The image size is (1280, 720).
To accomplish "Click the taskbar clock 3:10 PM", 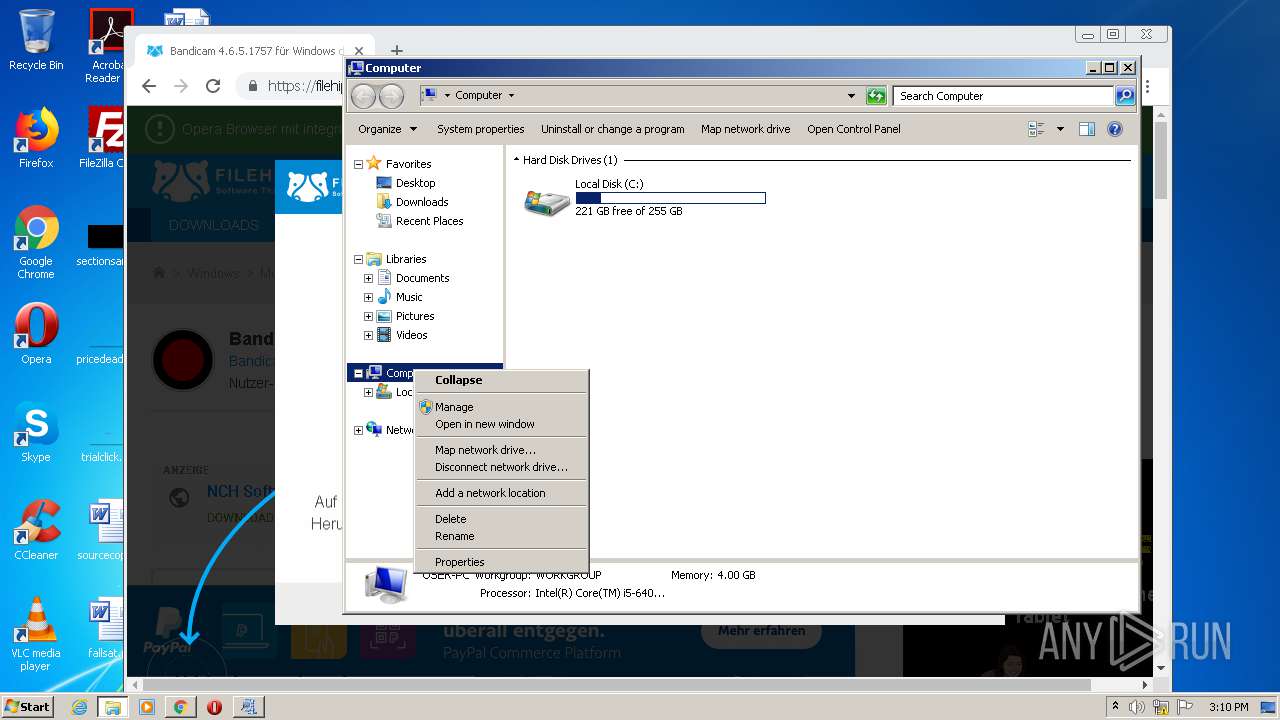I will pos(1228,707).
